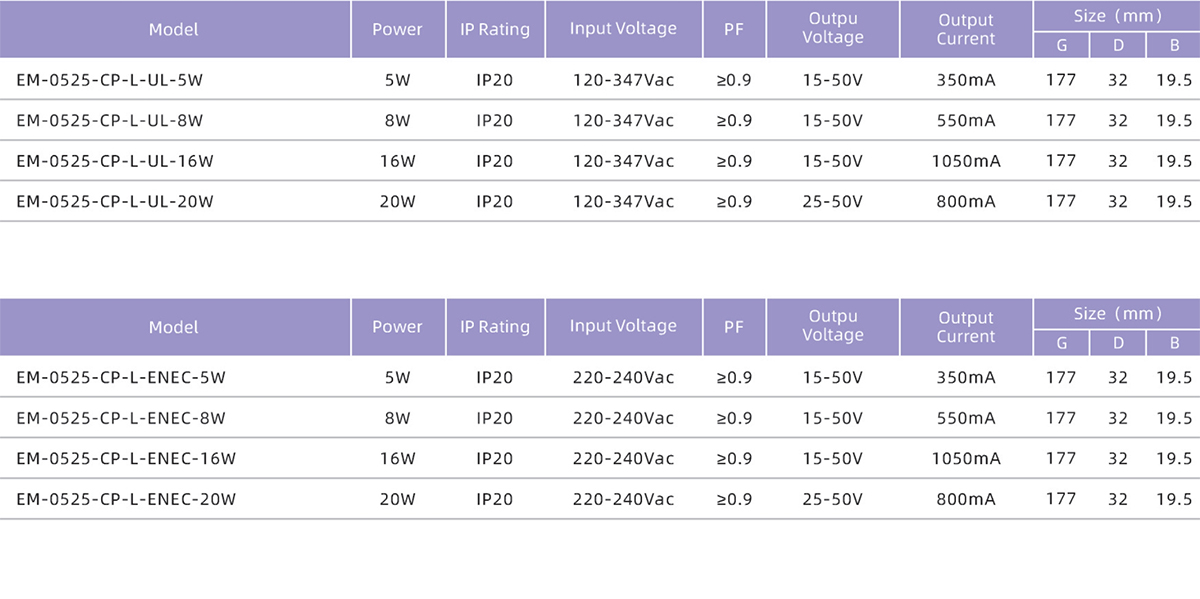Screen dimensions: 1200x599
Task: Select the 1050mA output current in UL-16W row
Action: [966, 161]
